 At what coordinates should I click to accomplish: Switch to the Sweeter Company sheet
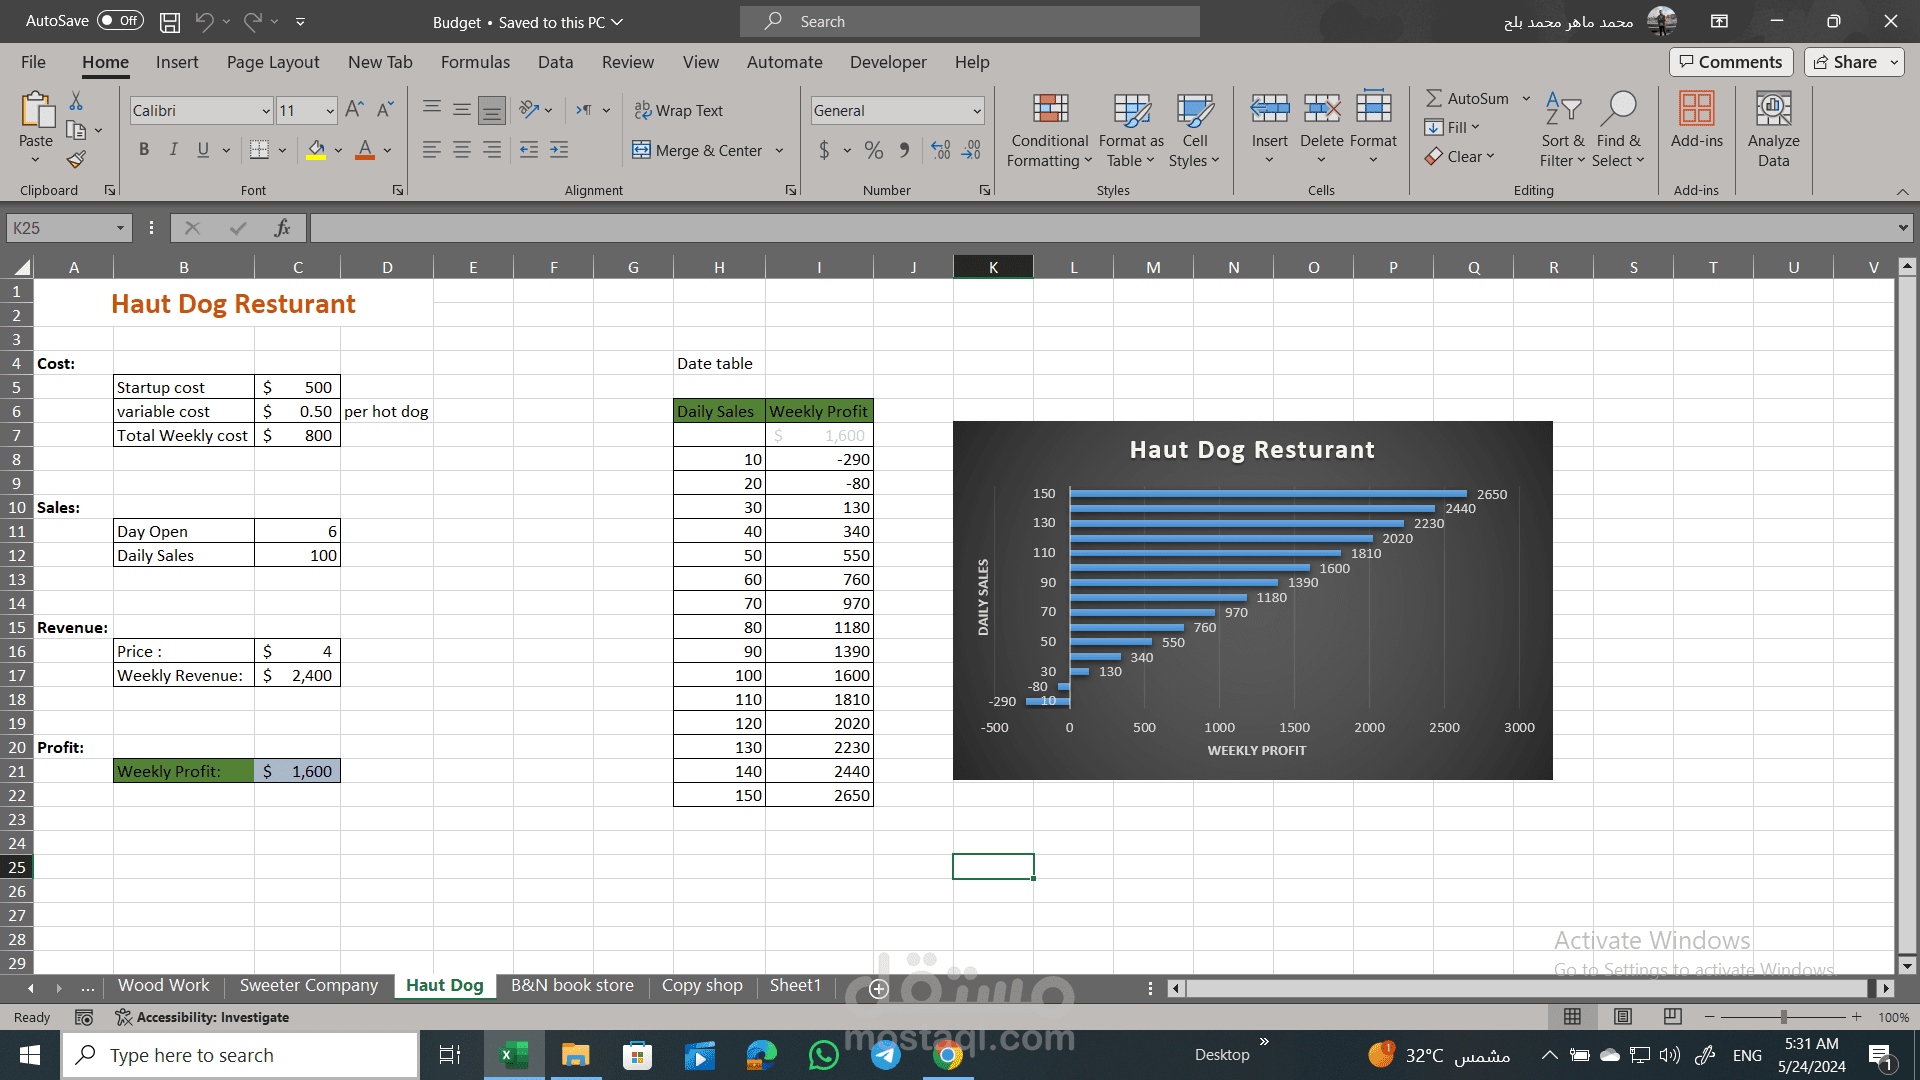pyautogui.click(x=308, y=985)
